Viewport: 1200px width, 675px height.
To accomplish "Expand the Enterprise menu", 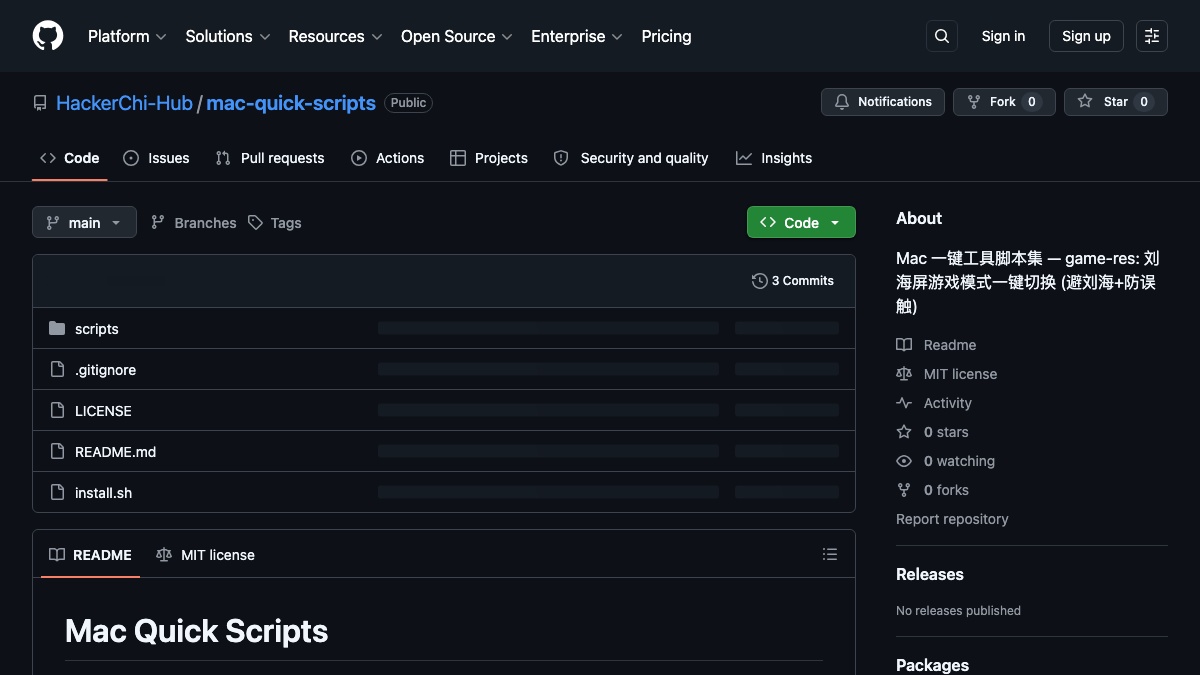I will click(577, 36).
